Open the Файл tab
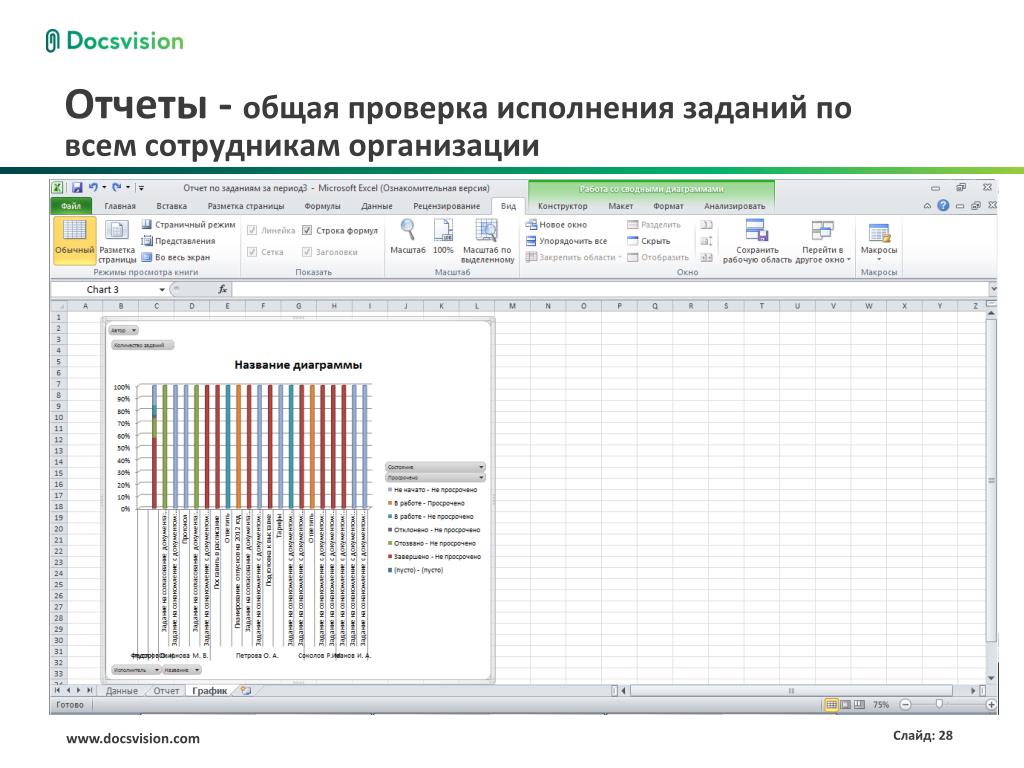This screenshot has height=768, width=1024. click(x=71, y=206)
